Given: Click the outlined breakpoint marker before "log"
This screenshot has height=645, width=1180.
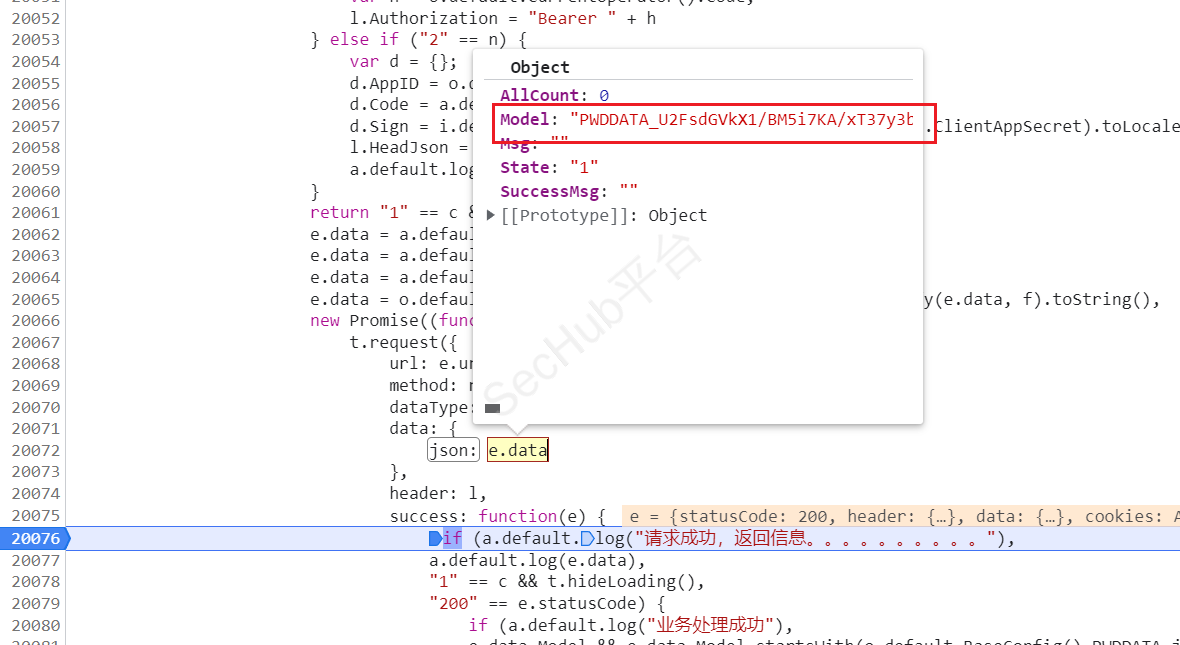Looking at the screenshot, I should [x=587, y=539].
